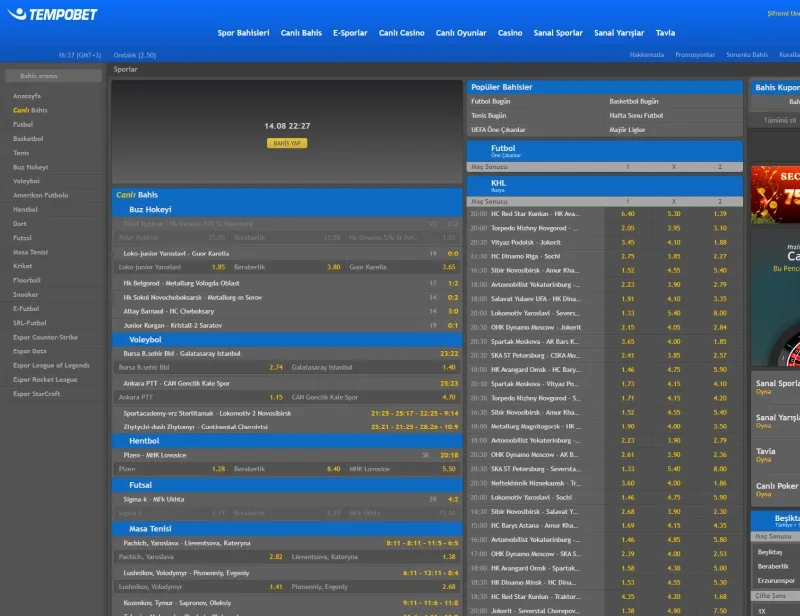Open Tenis in the left sidebar
Viewport: 800px width, 616px height.
click(x=21, y=153)
